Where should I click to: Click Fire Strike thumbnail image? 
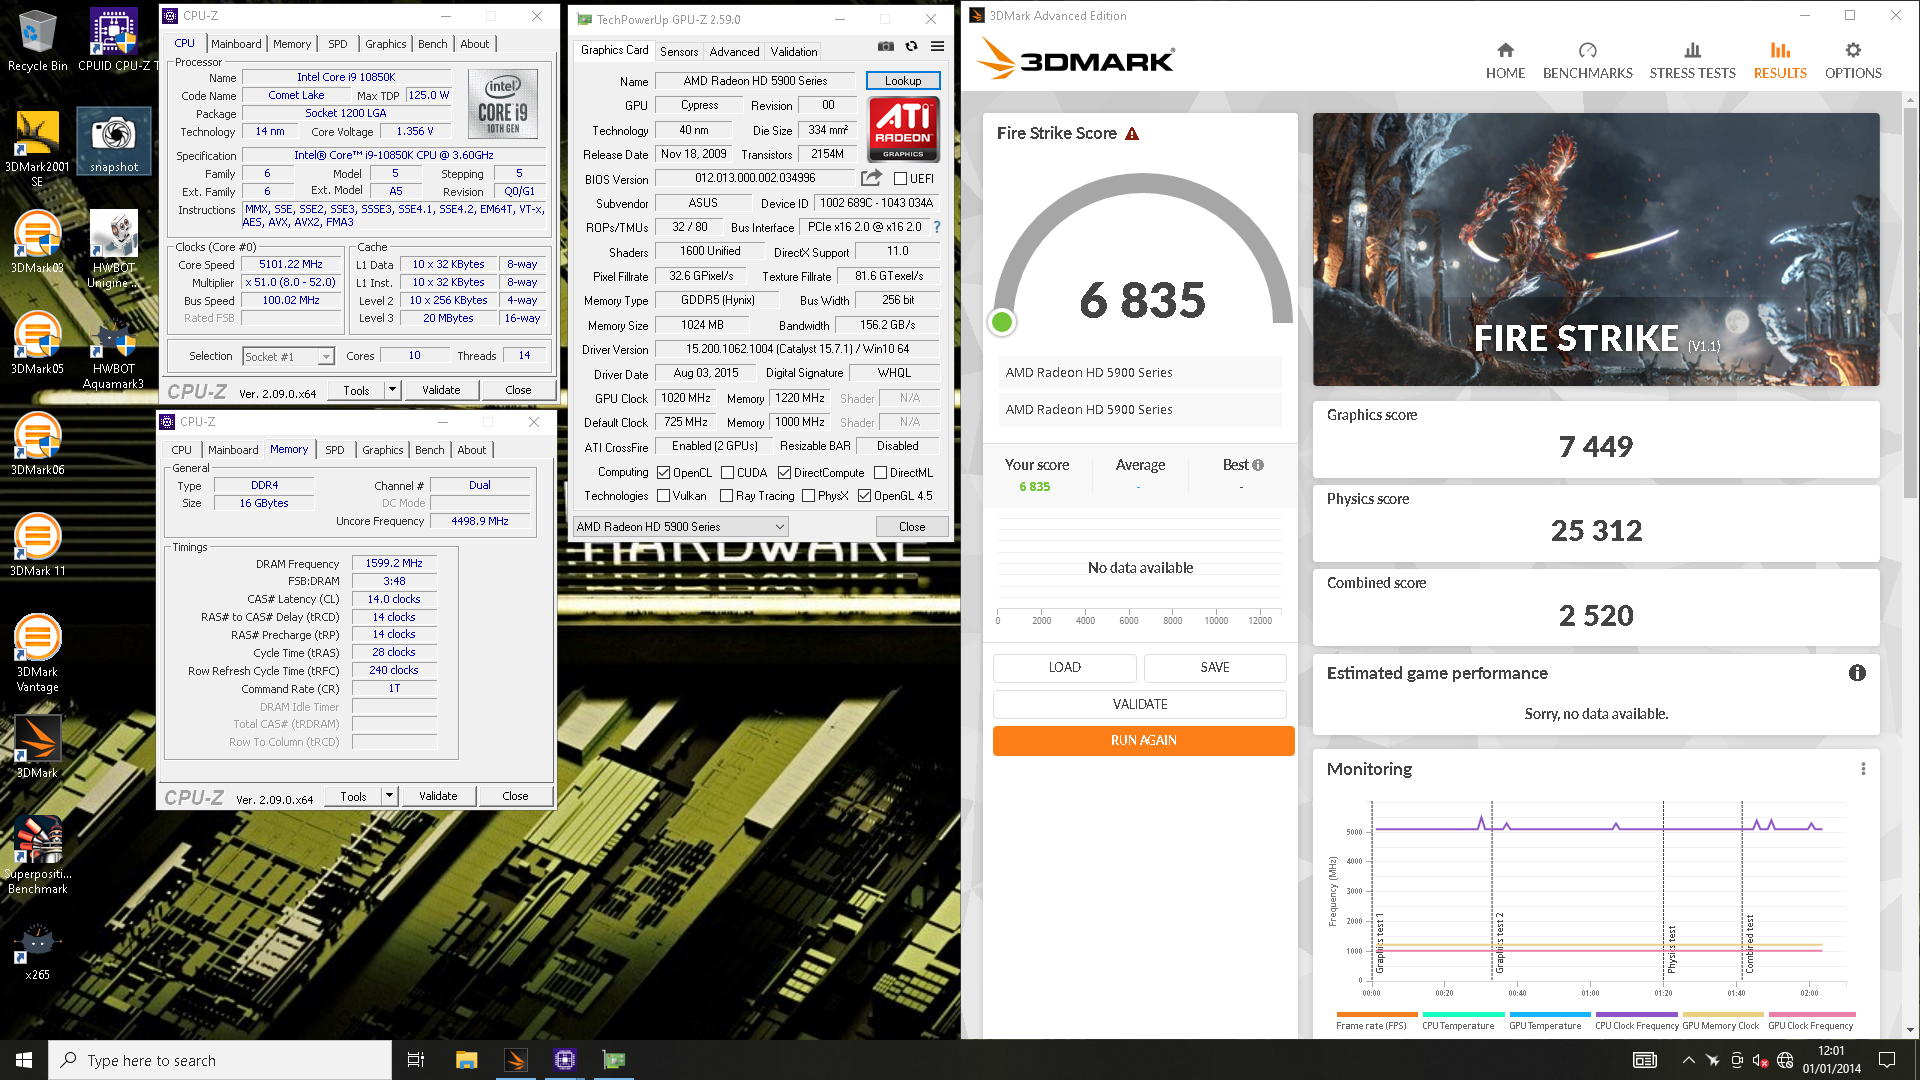tap(1595, 249)
